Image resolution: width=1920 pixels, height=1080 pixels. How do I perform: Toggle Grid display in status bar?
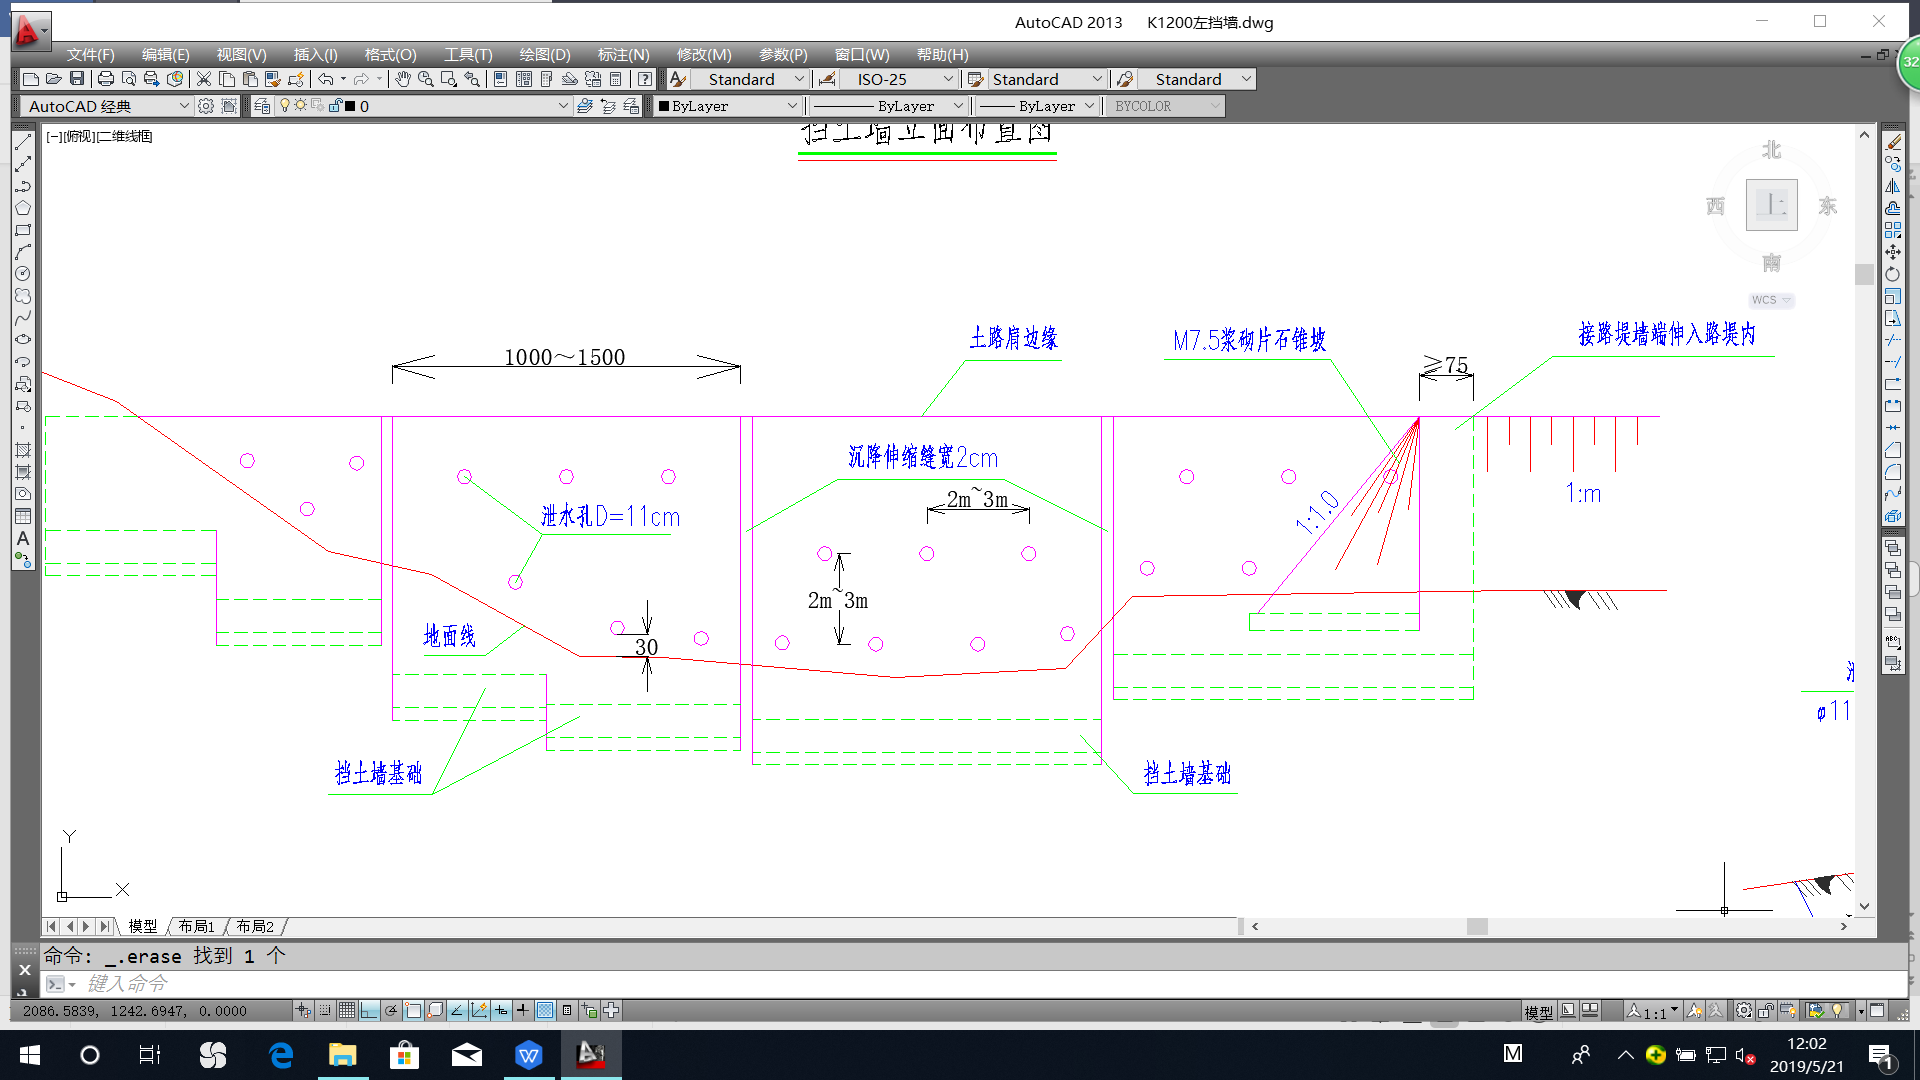tap(347, 1011)
